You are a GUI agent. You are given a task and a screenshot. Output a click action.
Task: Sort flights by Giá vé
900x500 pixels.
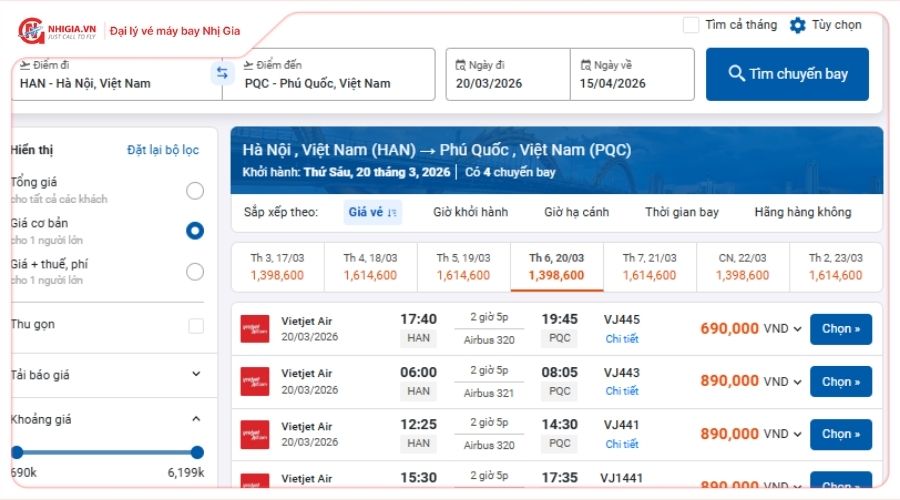click(373, 212)
